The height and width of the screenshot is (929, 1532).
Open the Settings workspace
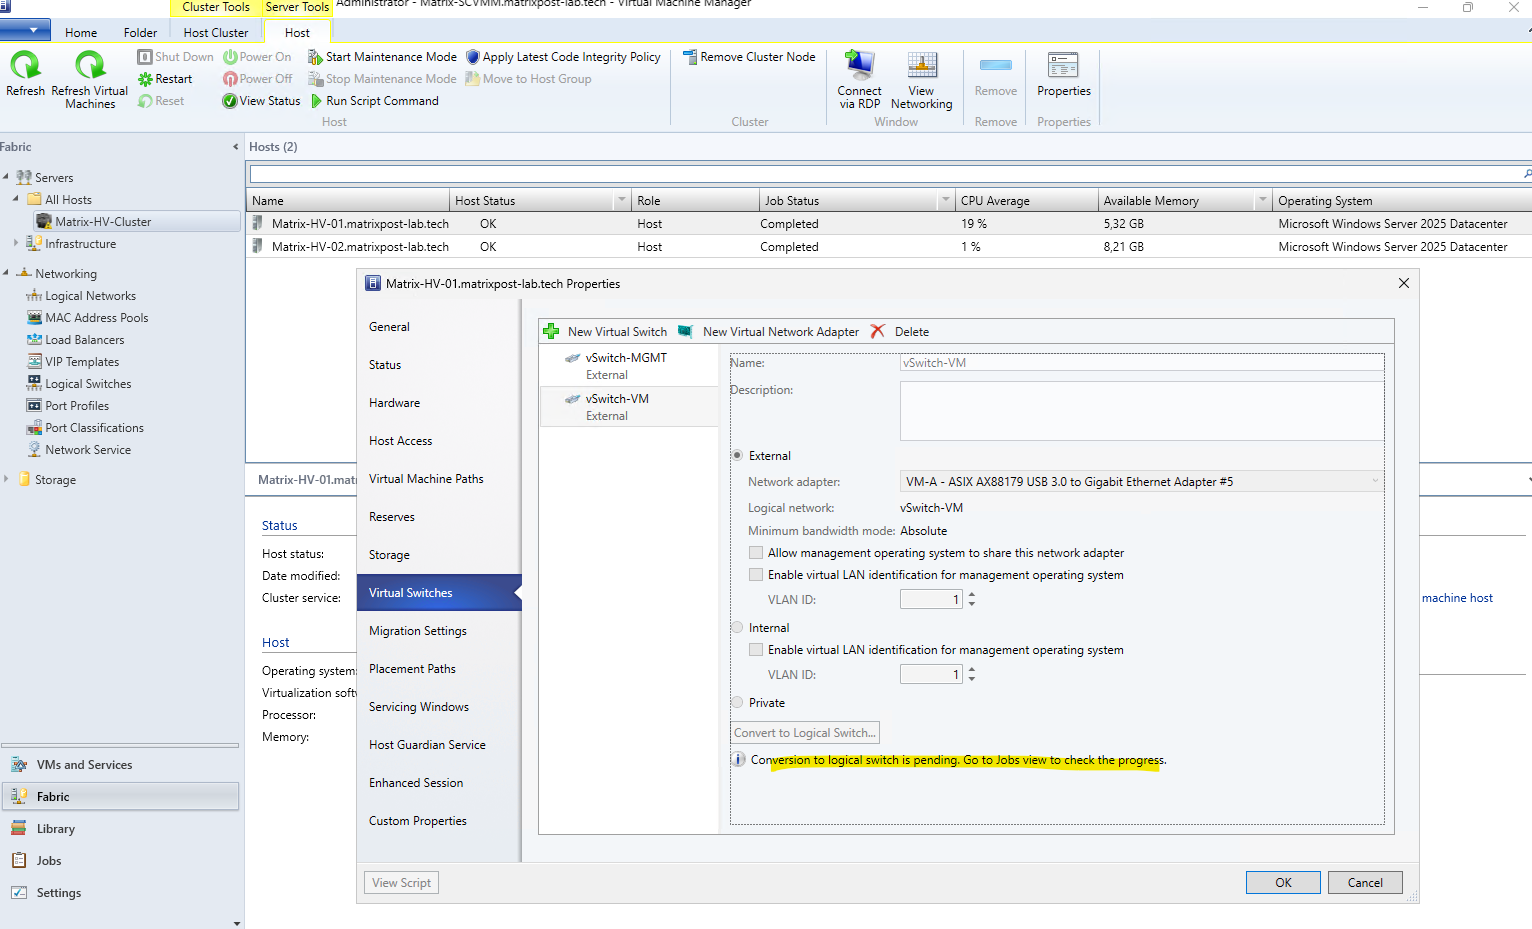120,893
